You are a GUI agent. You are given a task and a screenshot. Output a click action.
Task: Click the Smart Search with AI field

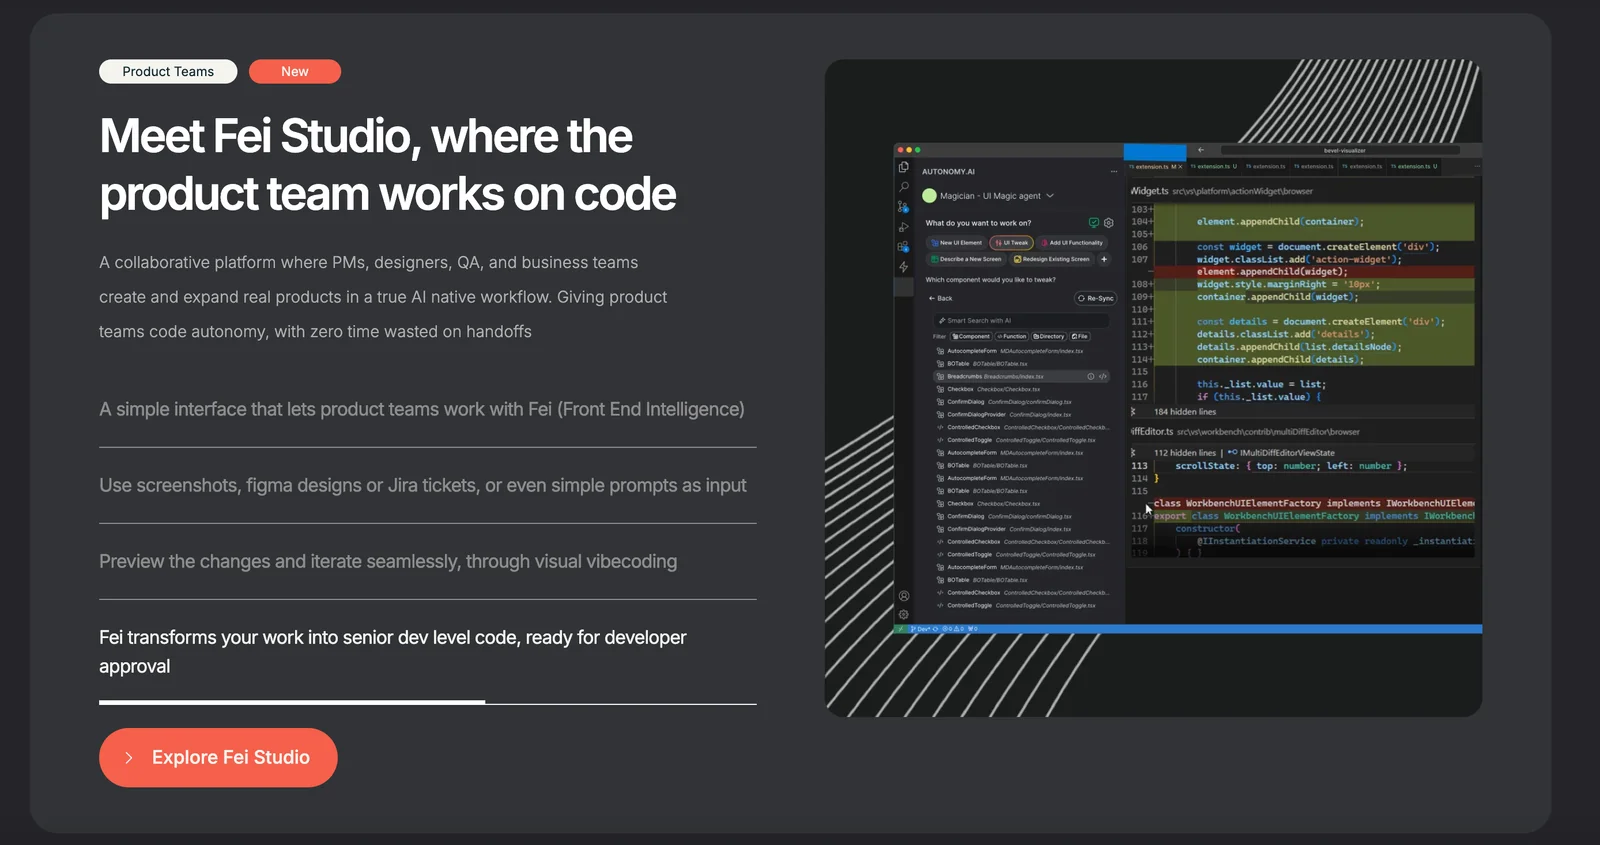(1020, 321)
